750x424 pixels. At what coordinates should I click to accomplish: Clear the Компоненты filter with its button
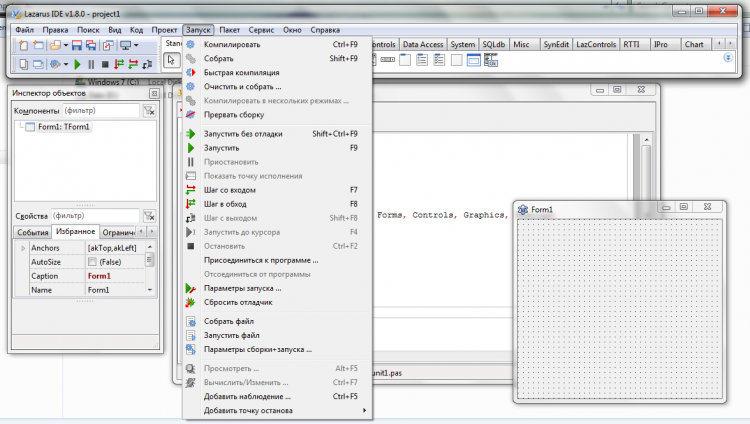point(149,111)
